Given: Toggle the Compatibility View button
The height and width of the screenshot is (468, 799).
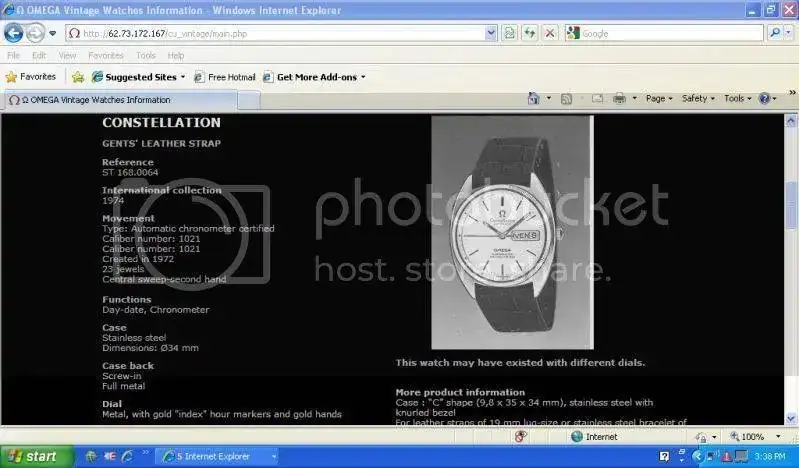Looking at the screenshot, I should coord(509,34).
